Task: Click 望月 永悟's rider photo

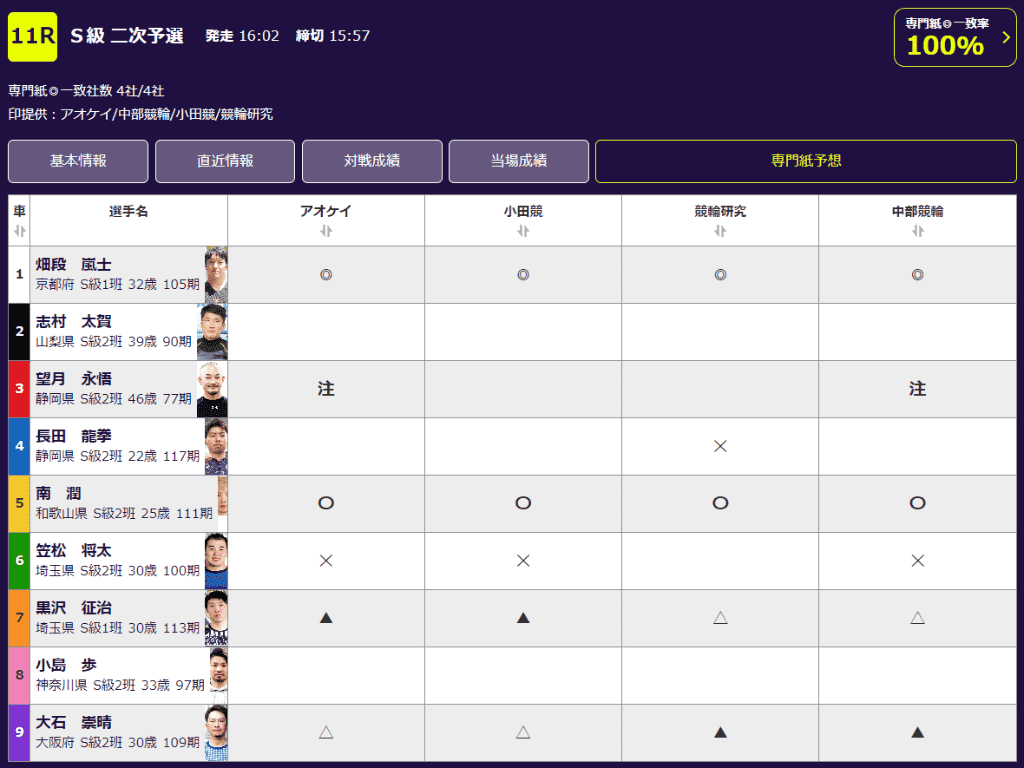Action: pos(212,389)
